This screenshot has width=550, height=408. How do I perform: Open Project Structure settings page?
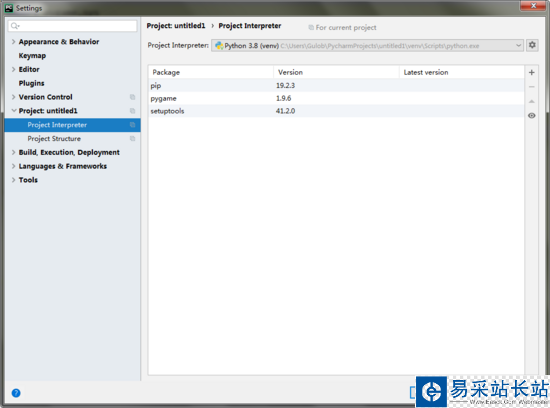[x=54, y=139]
